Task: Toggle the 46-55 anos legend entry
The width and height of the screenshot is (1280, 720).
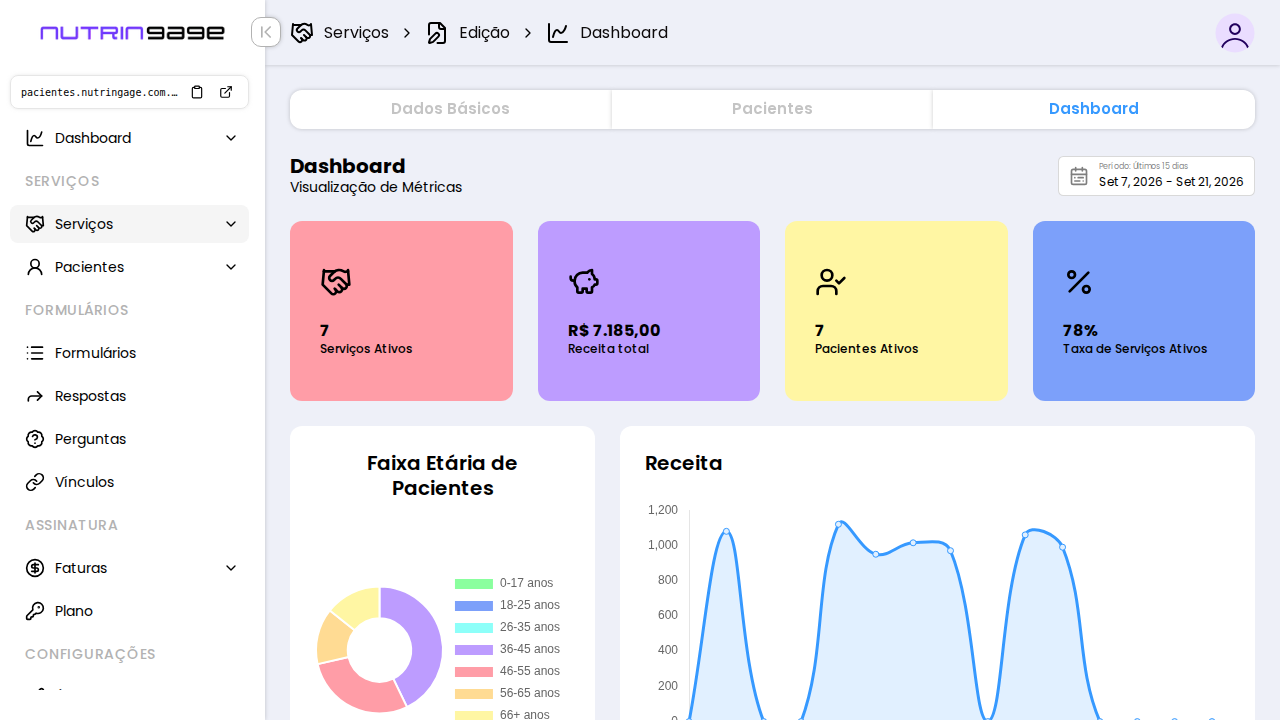Action: point(507,671)
